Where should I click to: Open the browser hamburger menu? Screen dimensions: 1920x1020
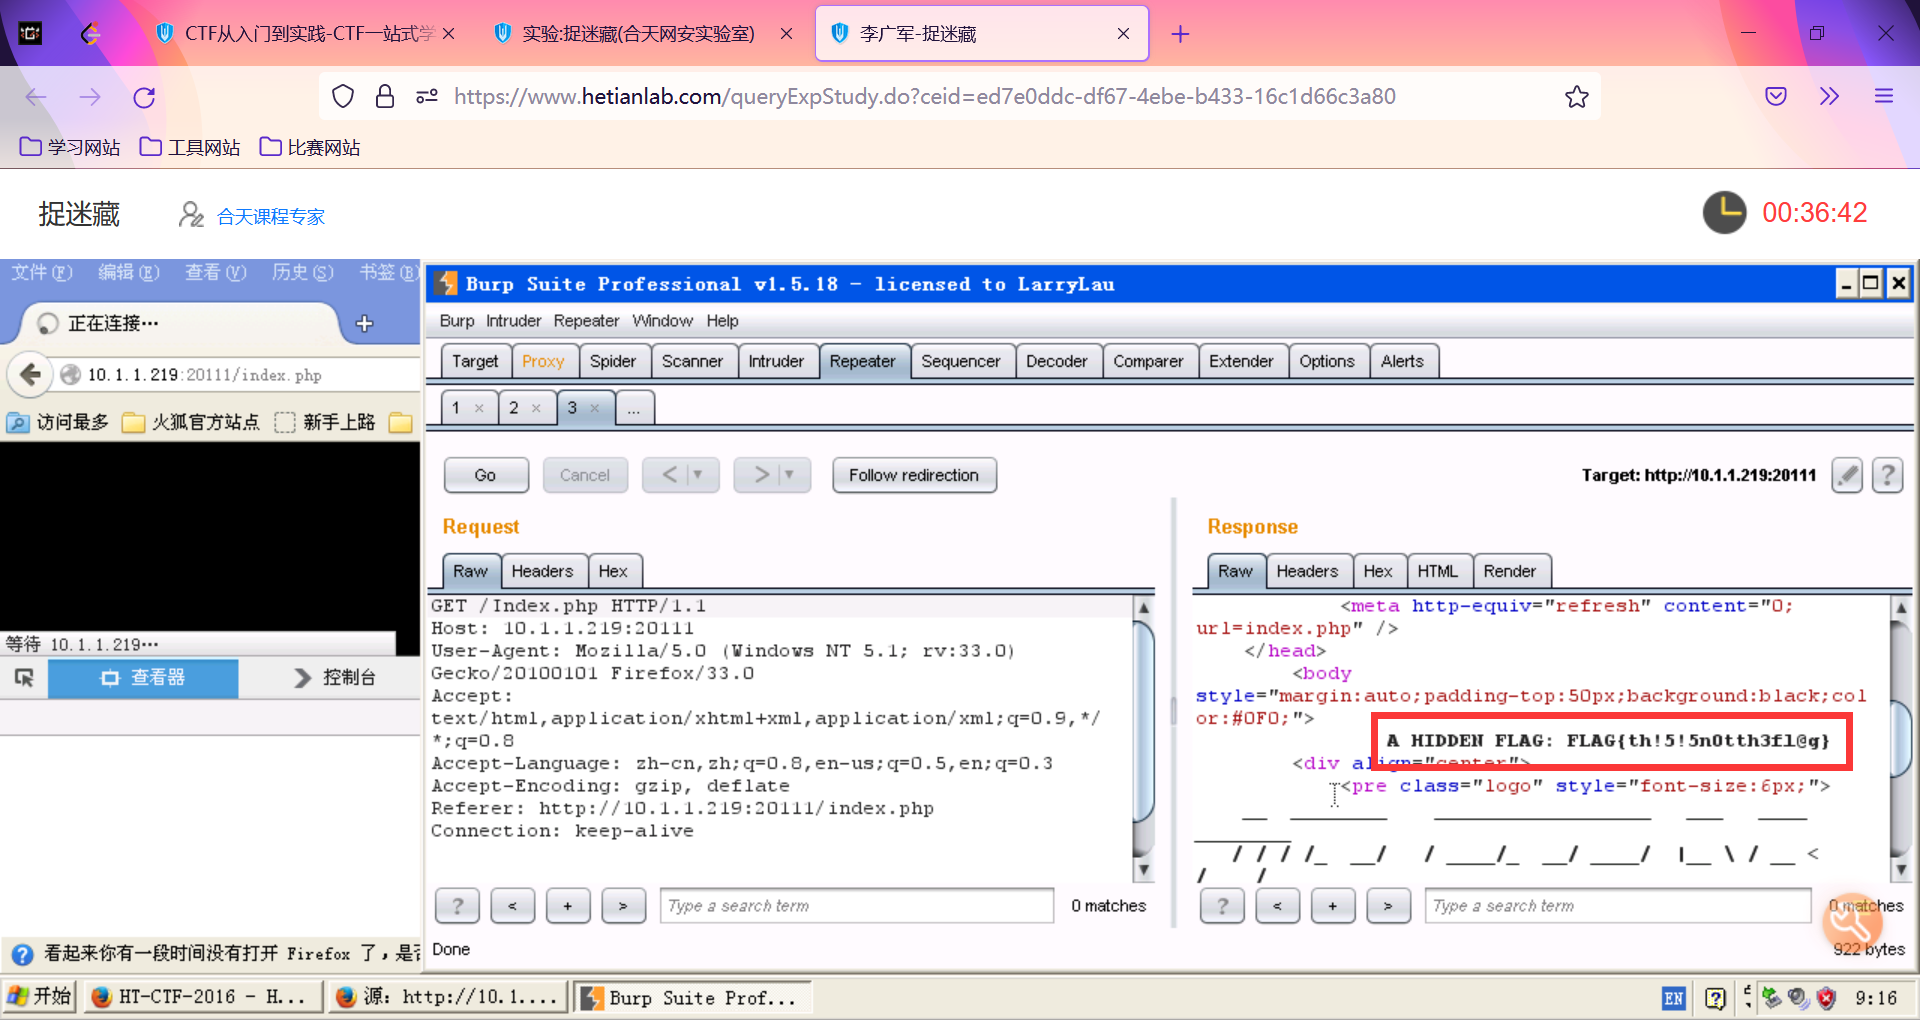1884,97
